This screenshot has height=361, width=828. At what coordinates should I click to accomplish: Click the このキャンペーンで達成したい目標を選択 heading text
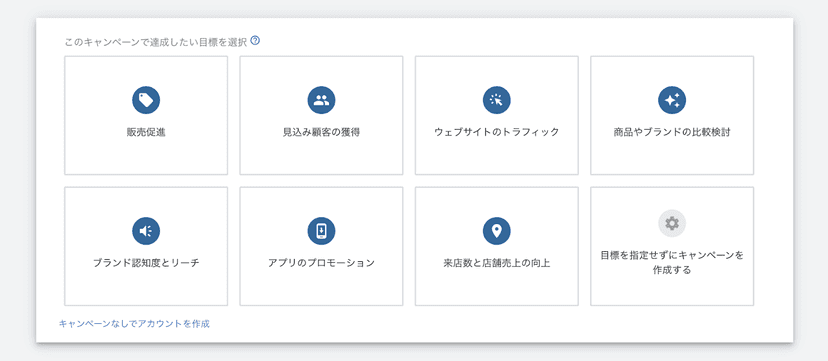[156, 42]
